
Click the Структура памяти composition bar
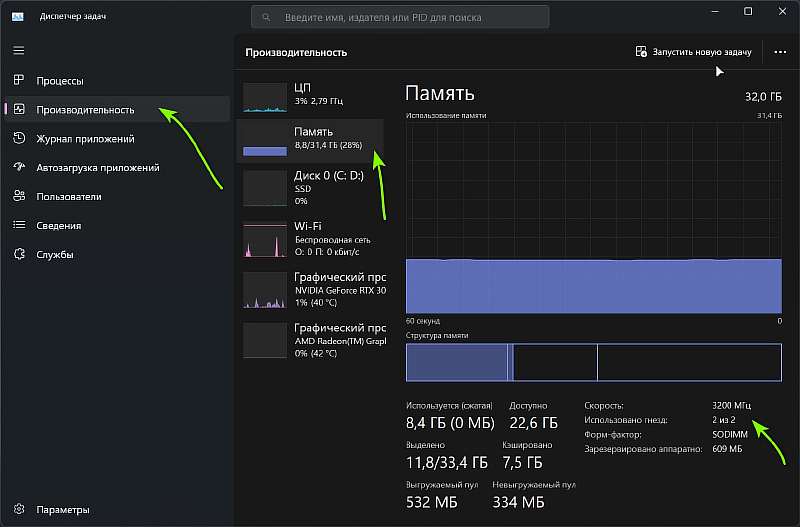point(593,362)
